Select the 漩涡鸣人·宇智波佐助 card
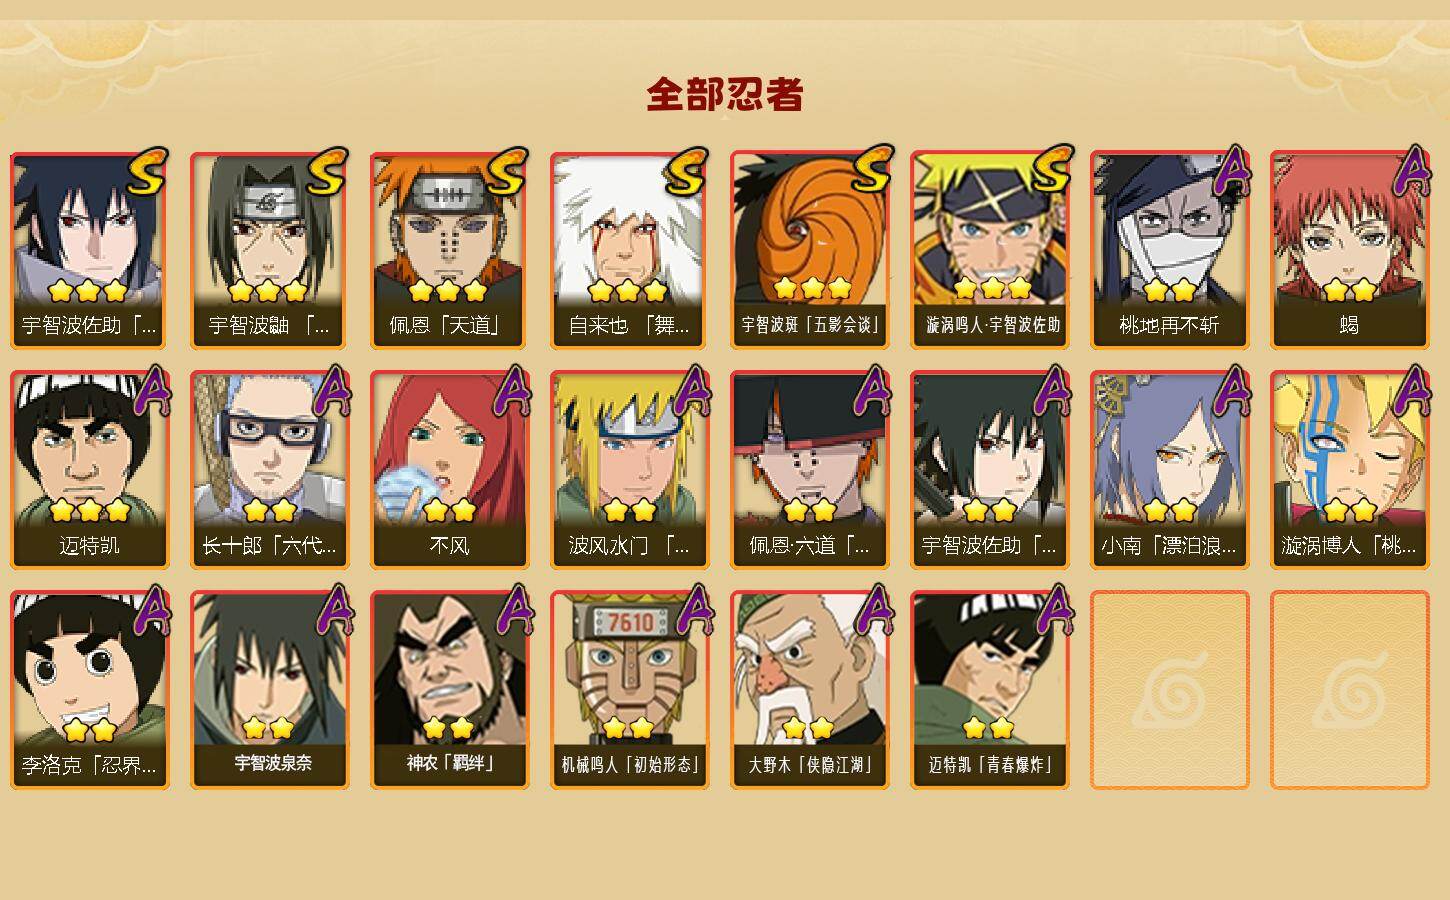 pos(989,250)
